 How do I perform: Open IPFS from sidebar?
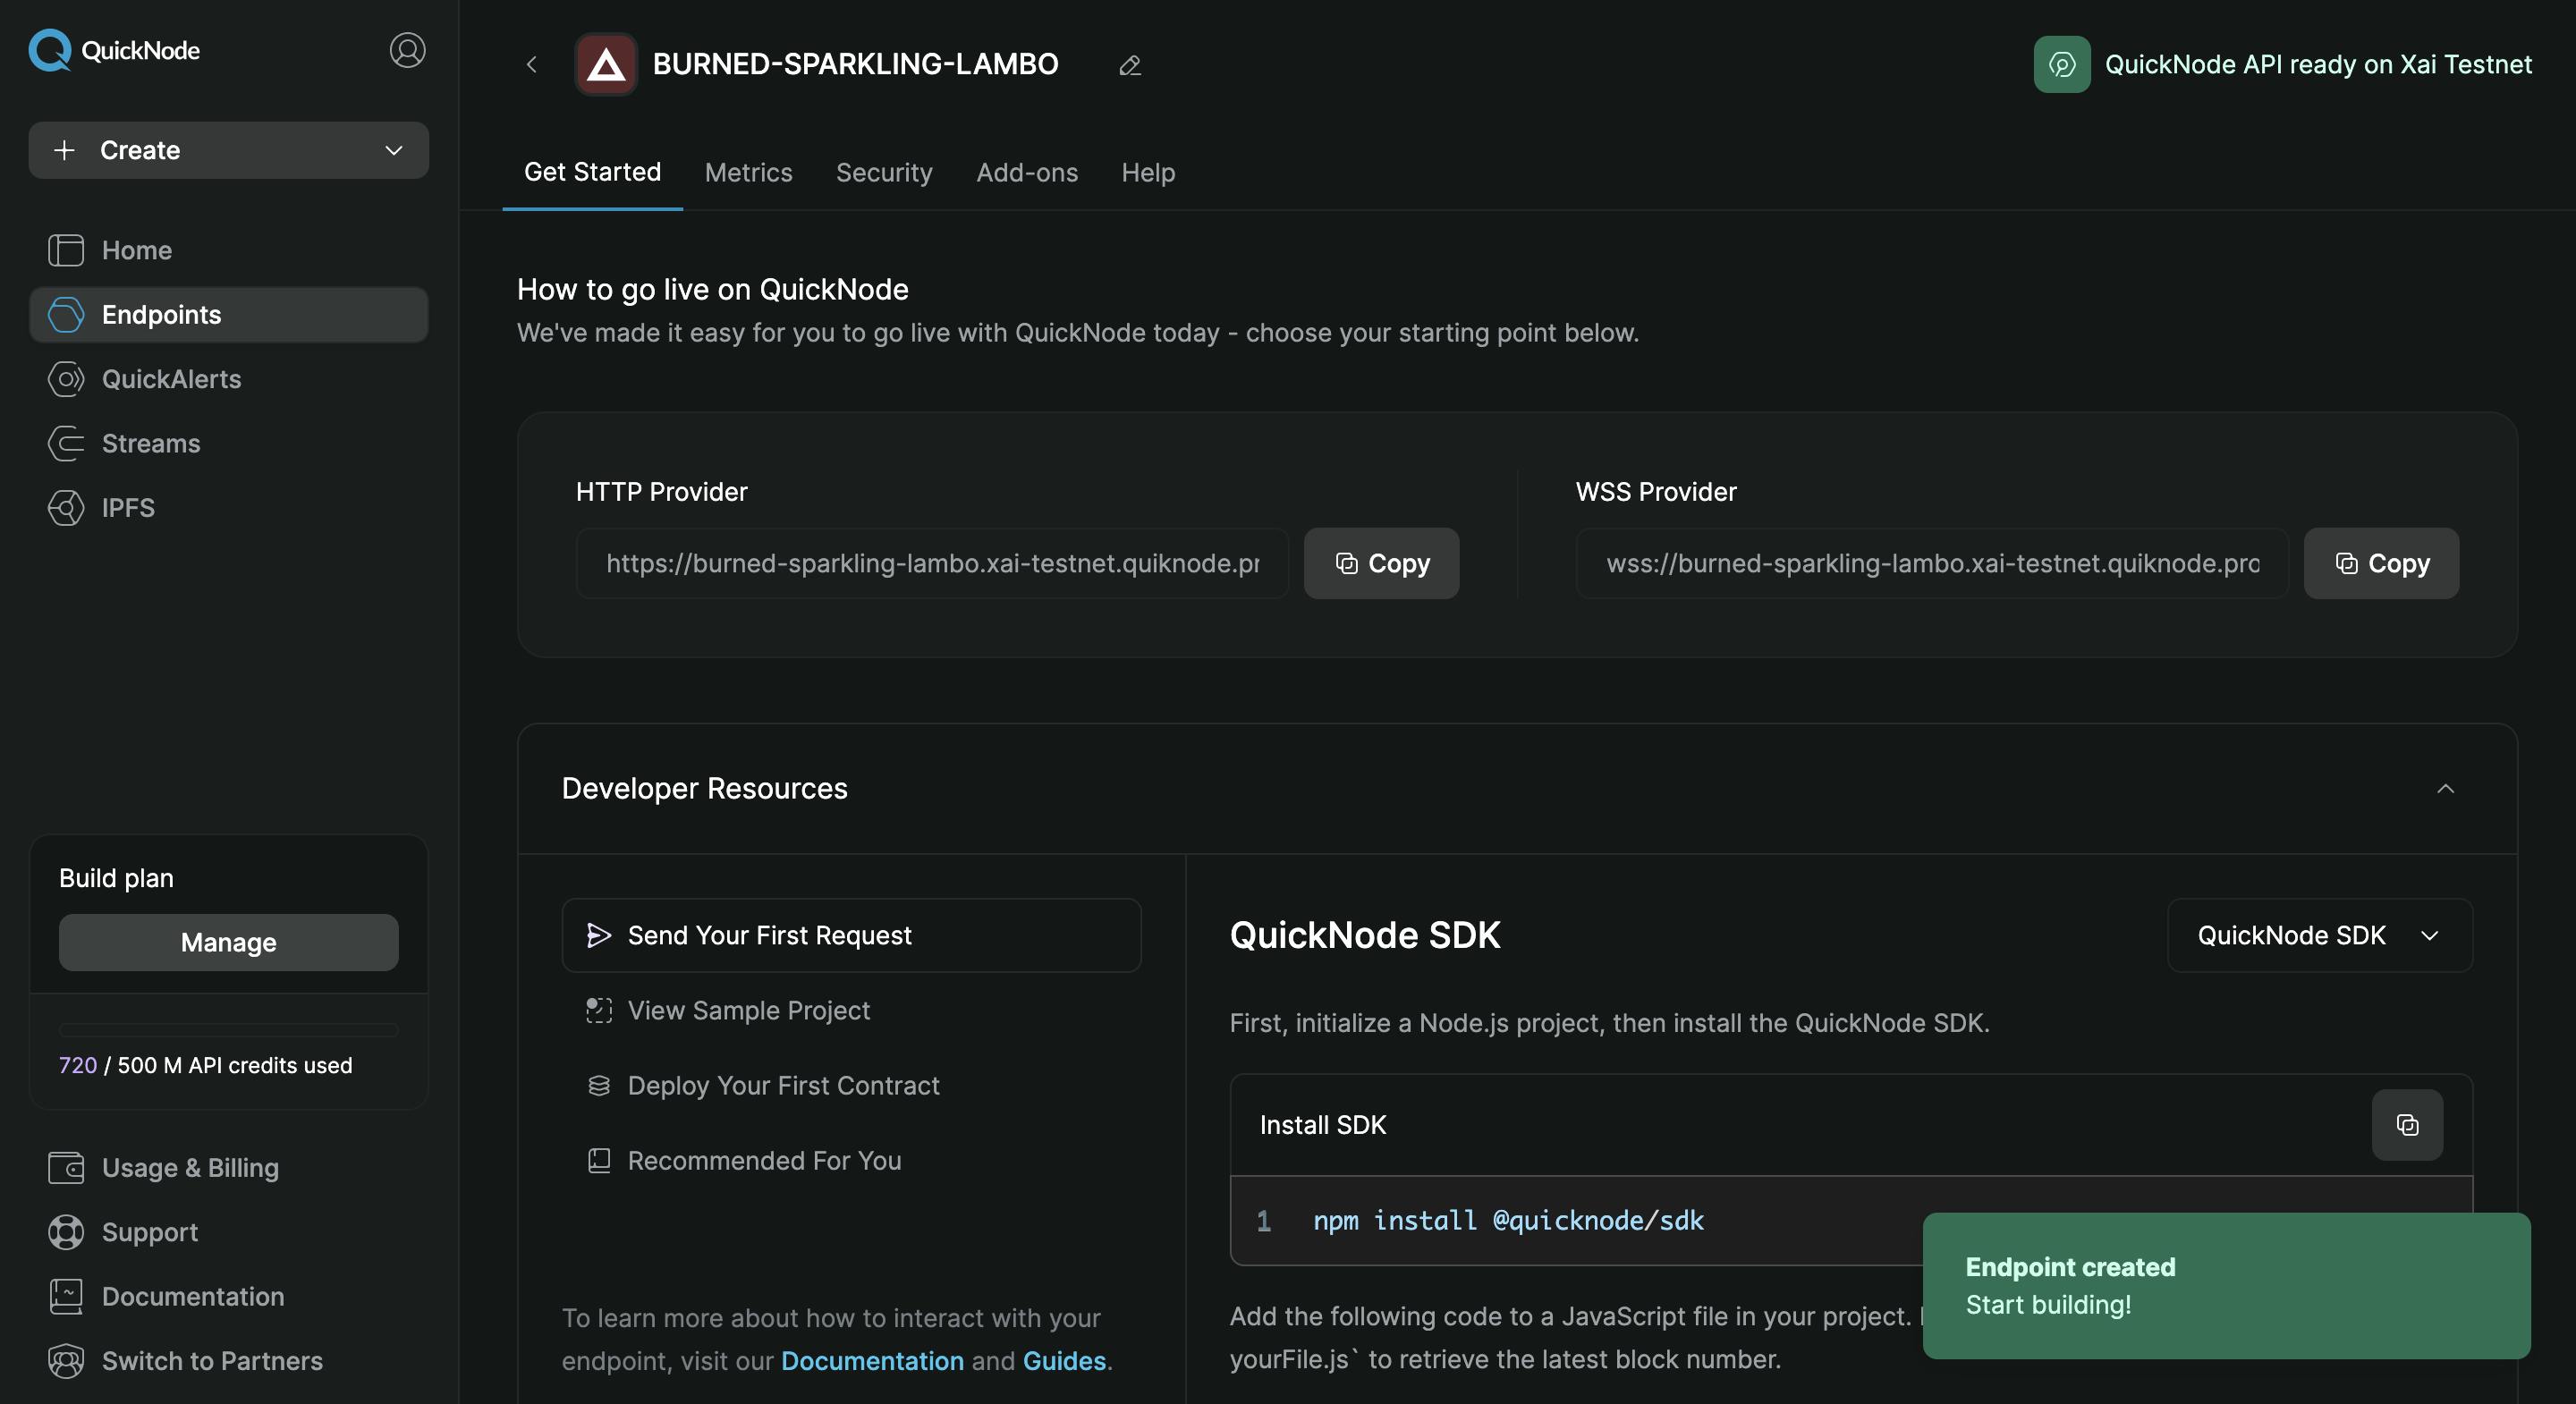tap(229, 508)
